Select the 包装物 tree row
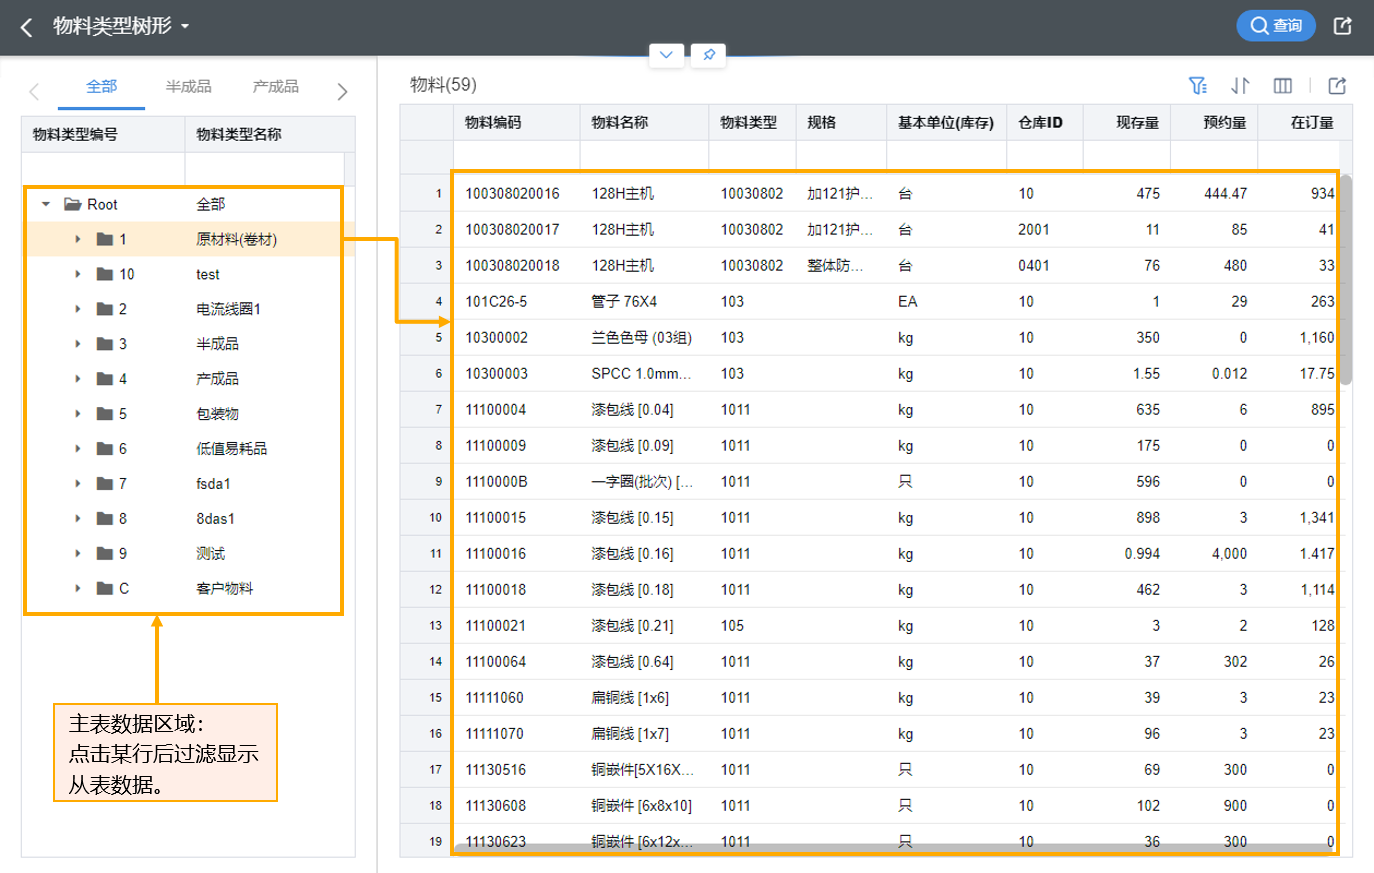 [217, 414]
